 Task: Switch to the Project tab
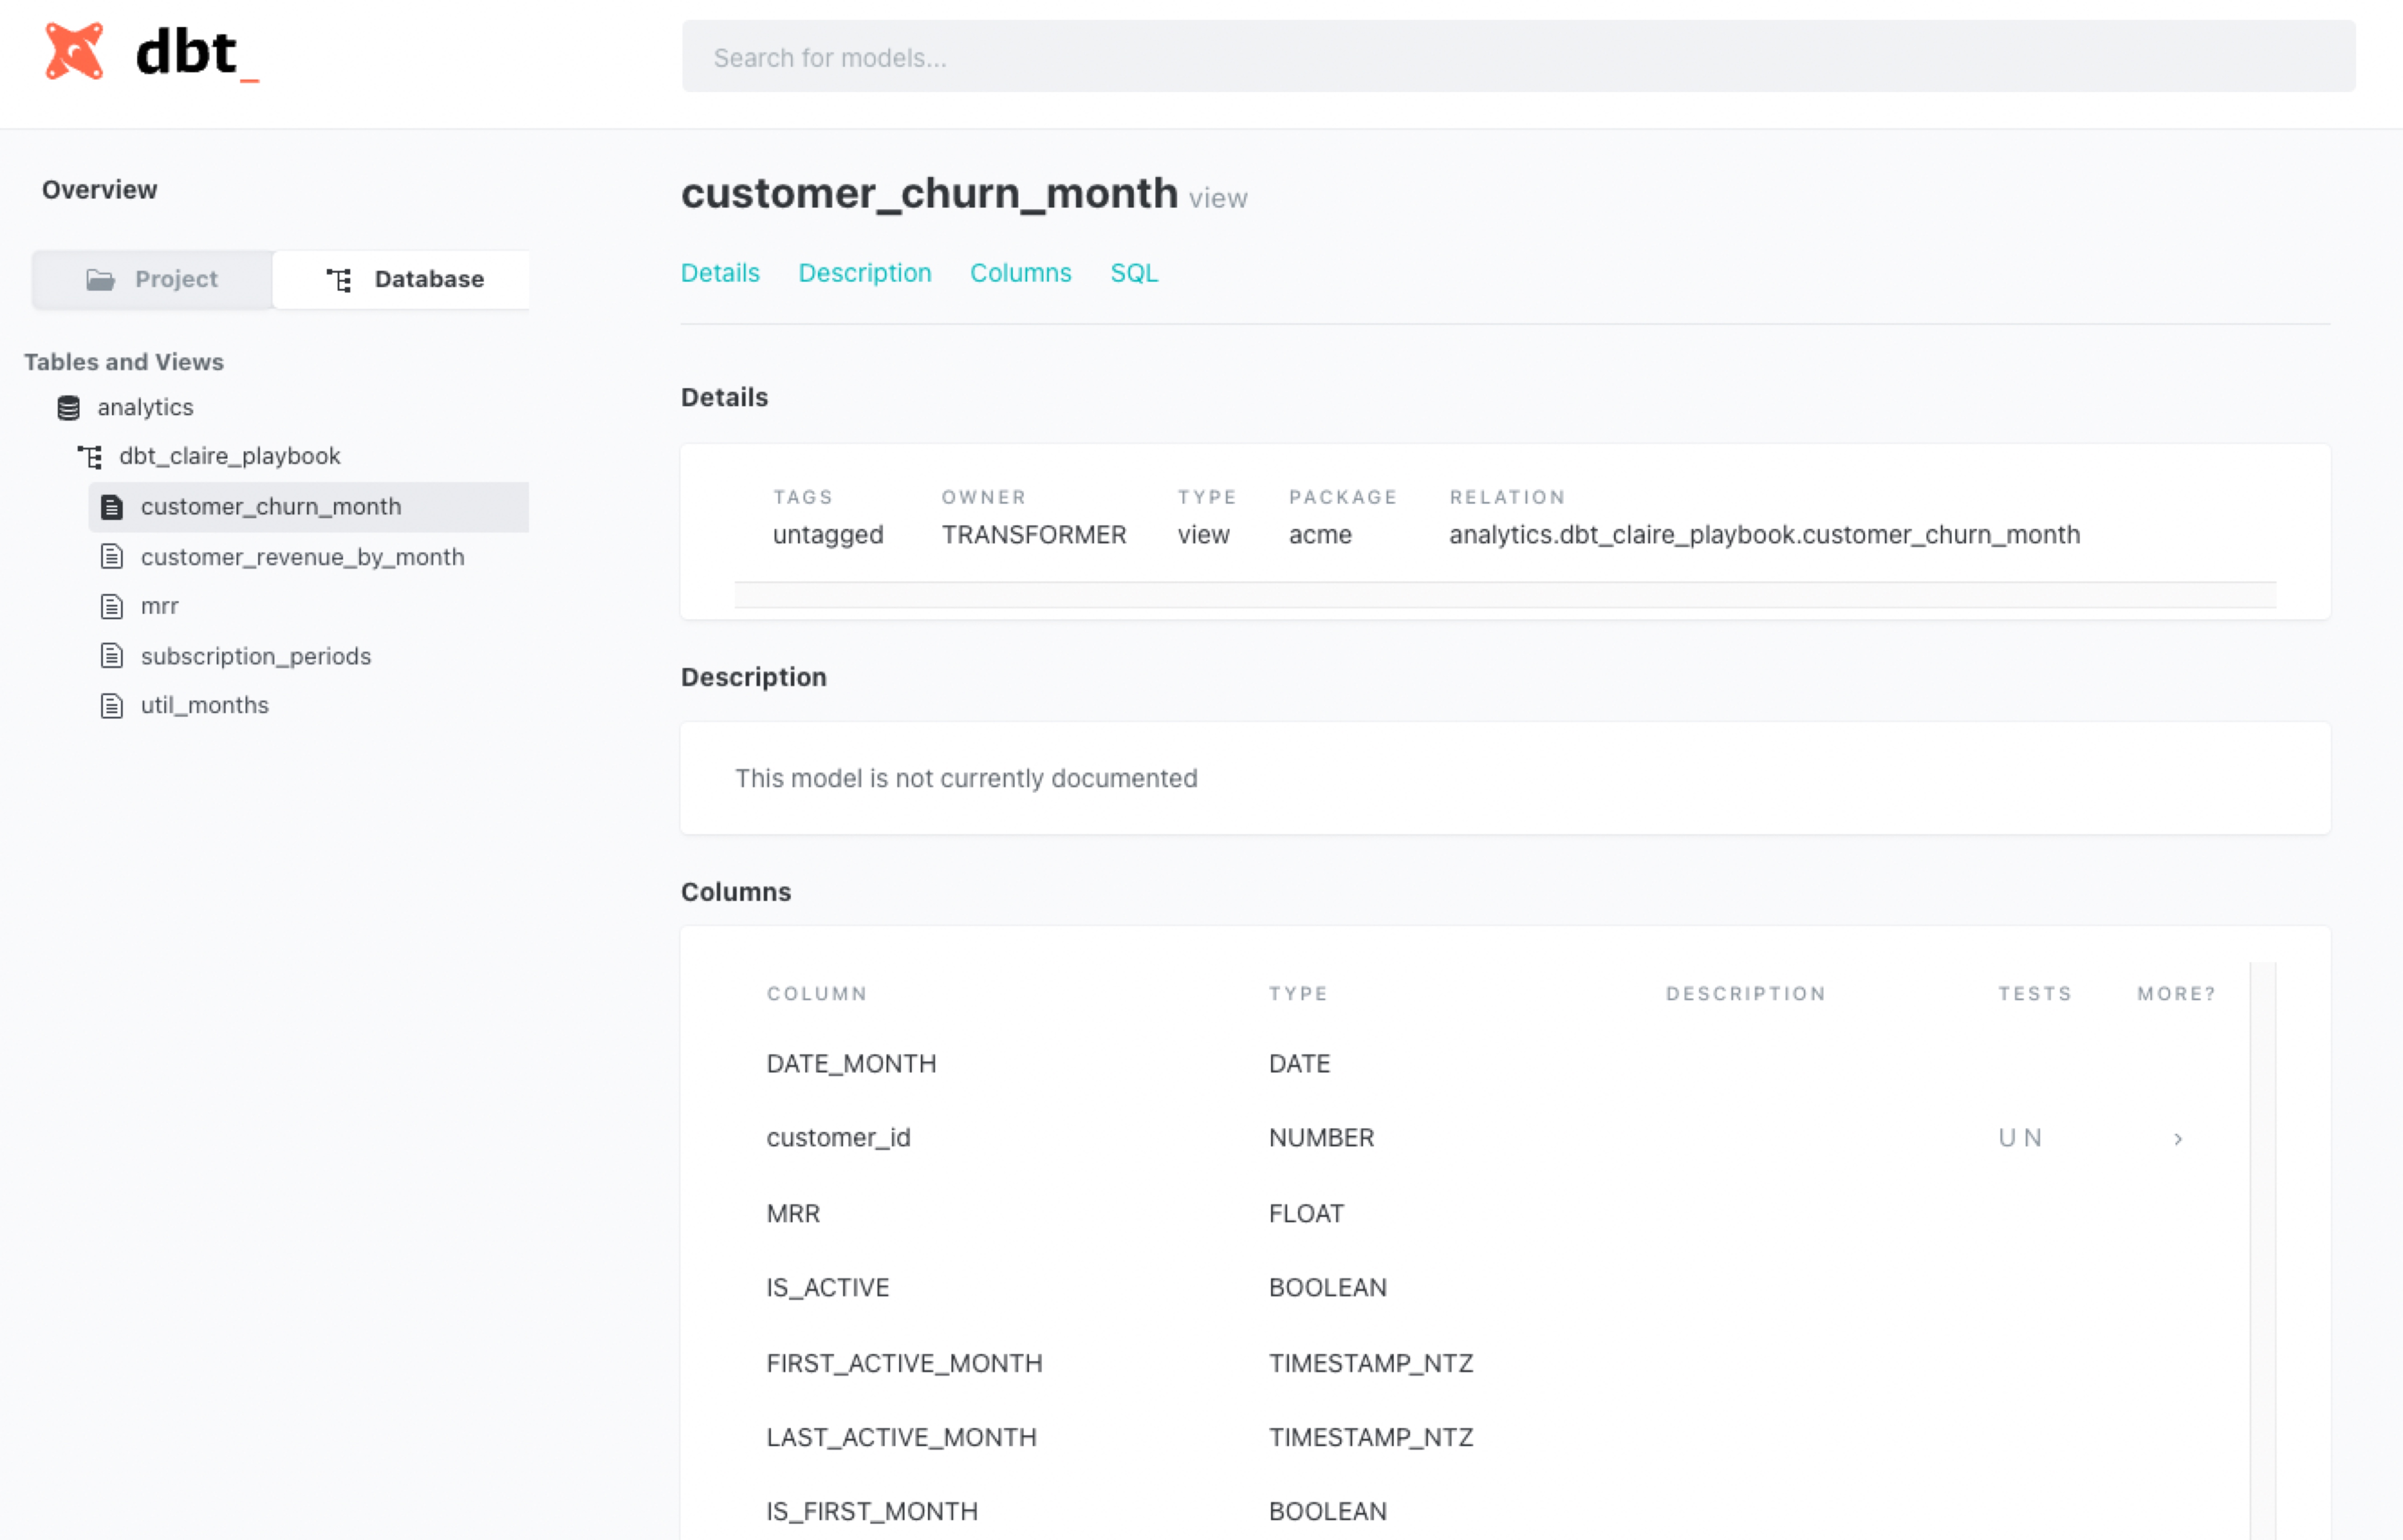(x=152, y=279)
